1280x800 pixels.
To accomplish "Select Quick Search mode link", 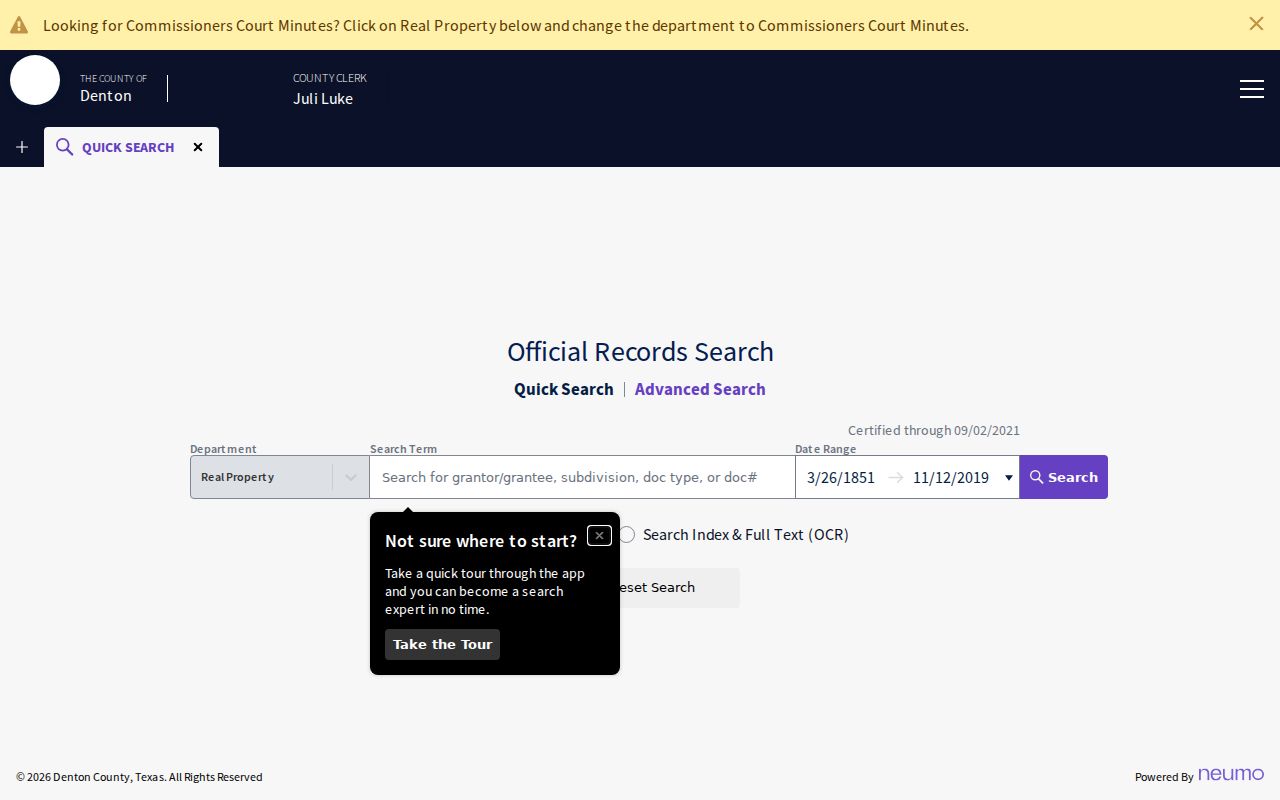I will click(x=564, y=389).
